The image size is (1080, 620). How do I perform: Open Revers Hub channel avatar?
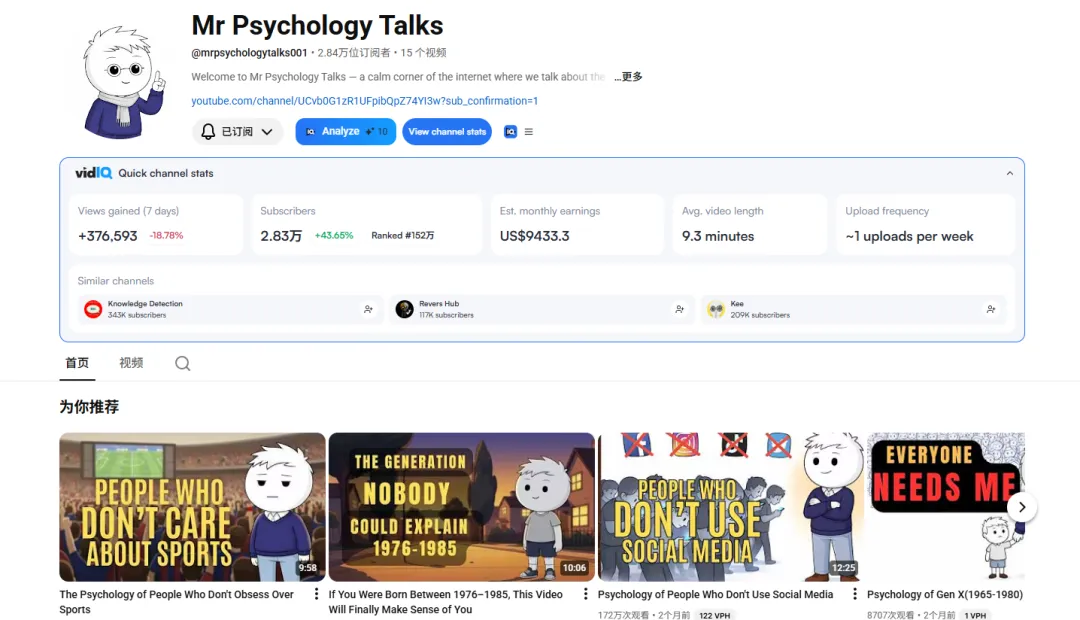pos(404,309)
